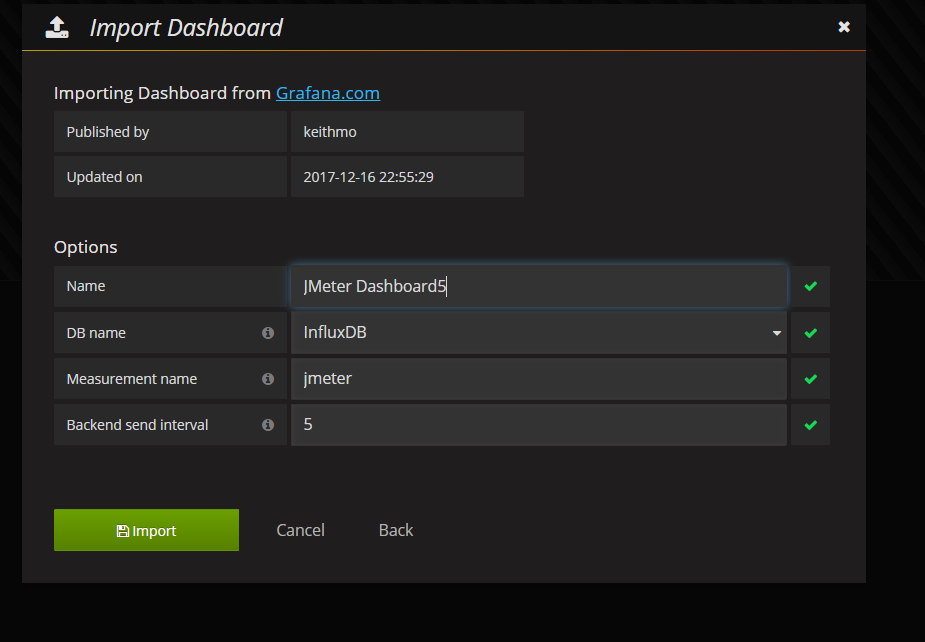925x642 pixels.
Task: Click the upload icon beside Import Dashboard
Action: (x=57, y=28)
